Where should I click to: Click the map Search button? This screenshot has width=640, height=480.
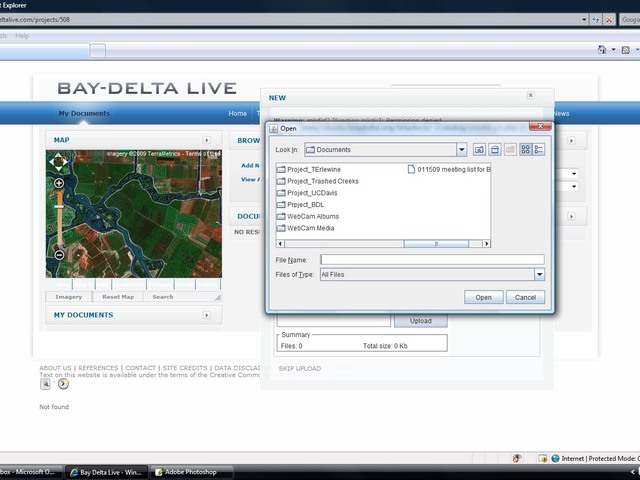tap(162, 297)
